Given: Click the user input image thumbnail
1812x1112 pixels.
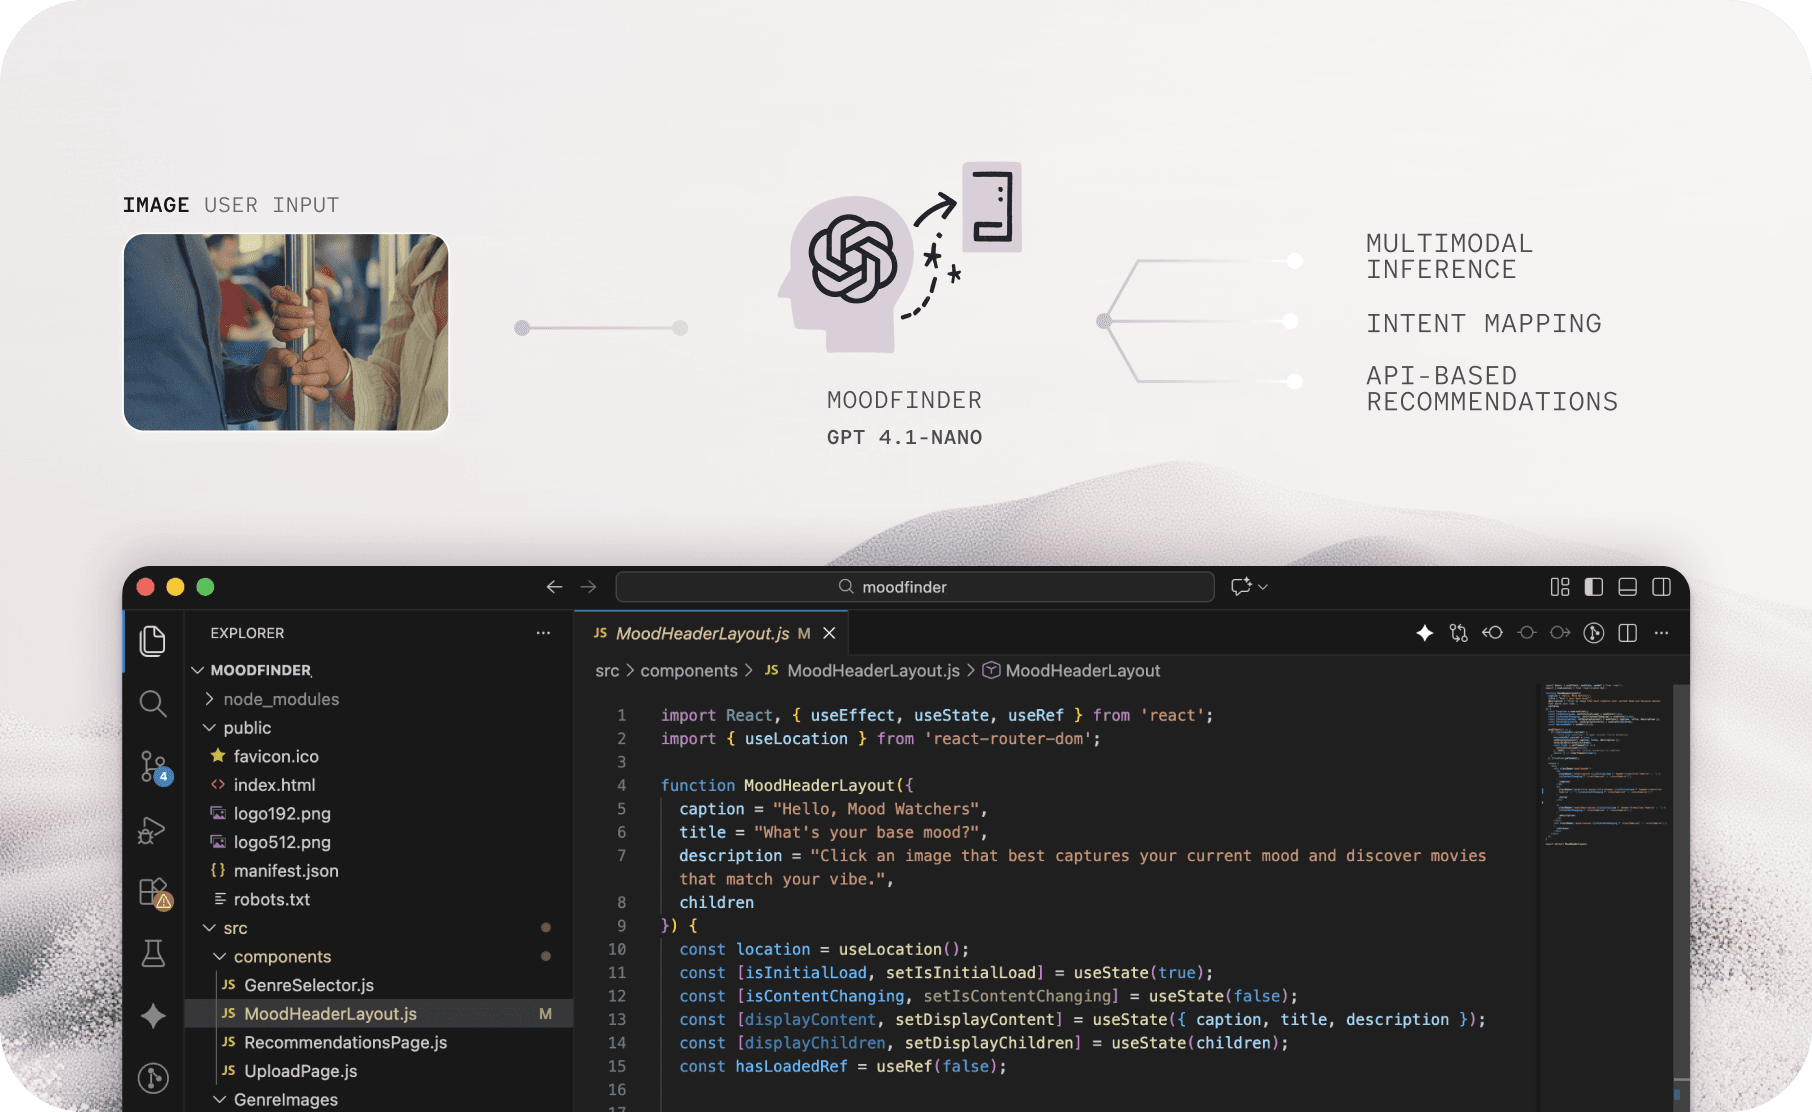Looking at the screenshot, I should (x=286, y=332).
